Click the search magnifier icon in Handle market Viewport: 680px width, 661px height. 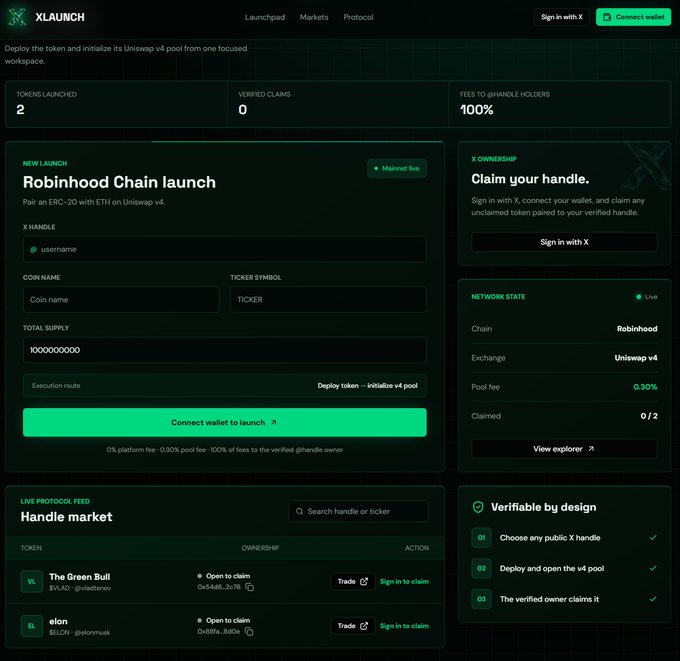coord(299,511)
